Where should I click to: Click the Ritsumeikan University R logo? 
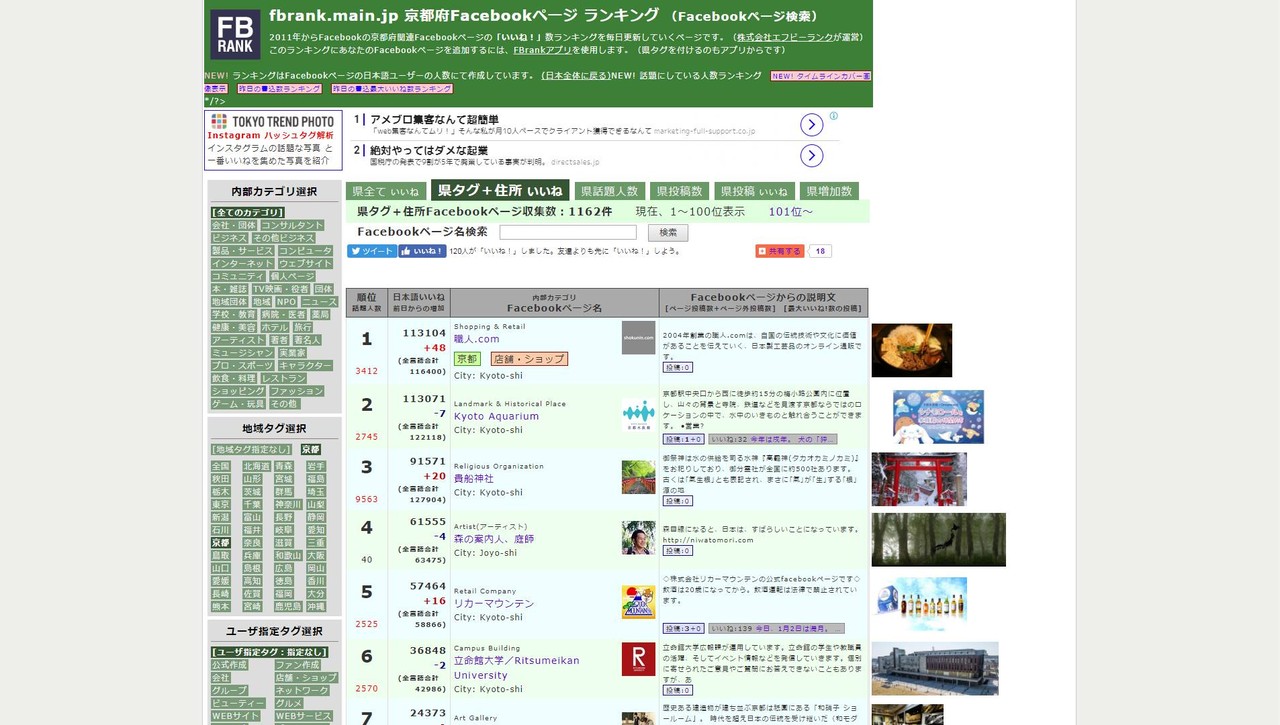(638, 659)
